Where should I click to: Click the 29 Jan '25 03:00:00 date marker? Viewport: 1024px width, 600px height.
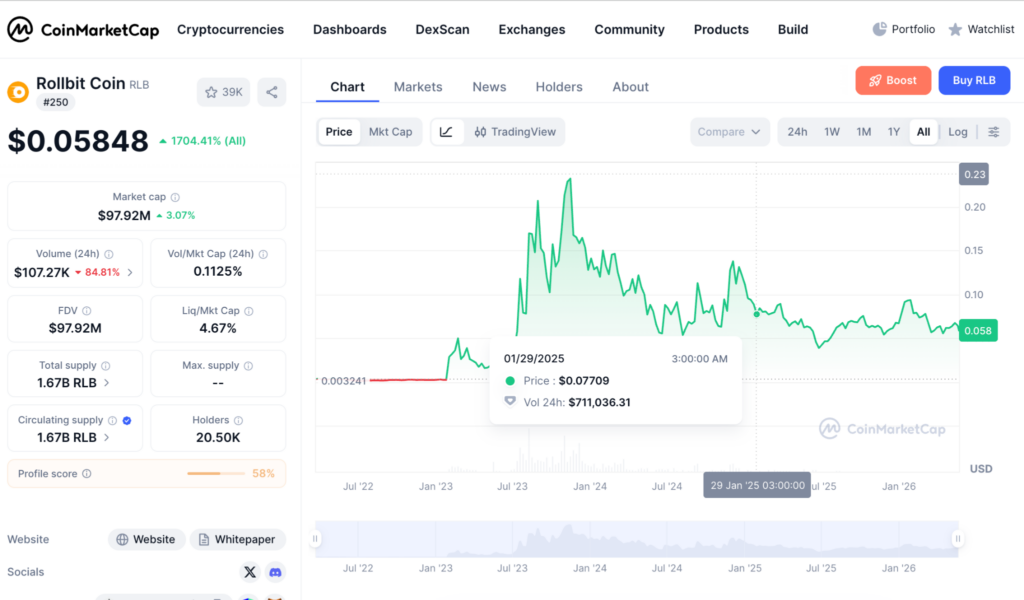(757, 485)
